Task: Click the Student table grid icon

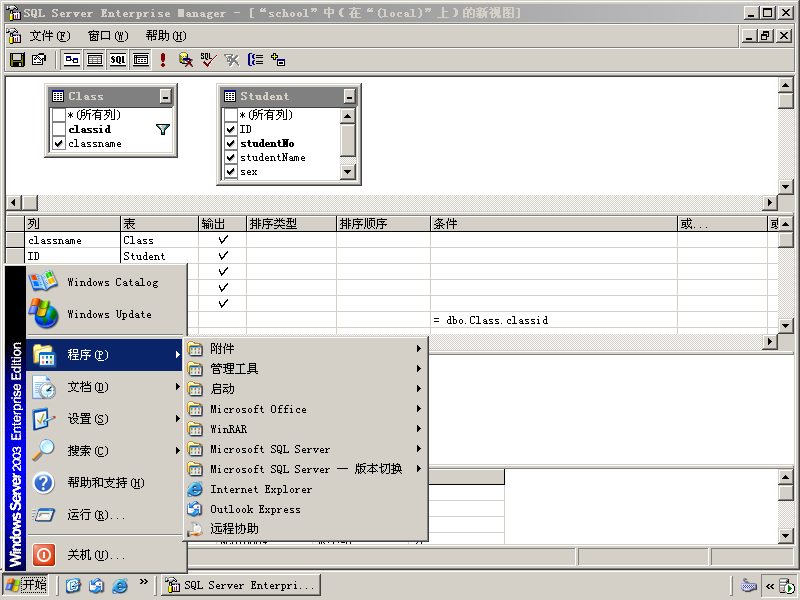Action: click(x=230, y=96)
